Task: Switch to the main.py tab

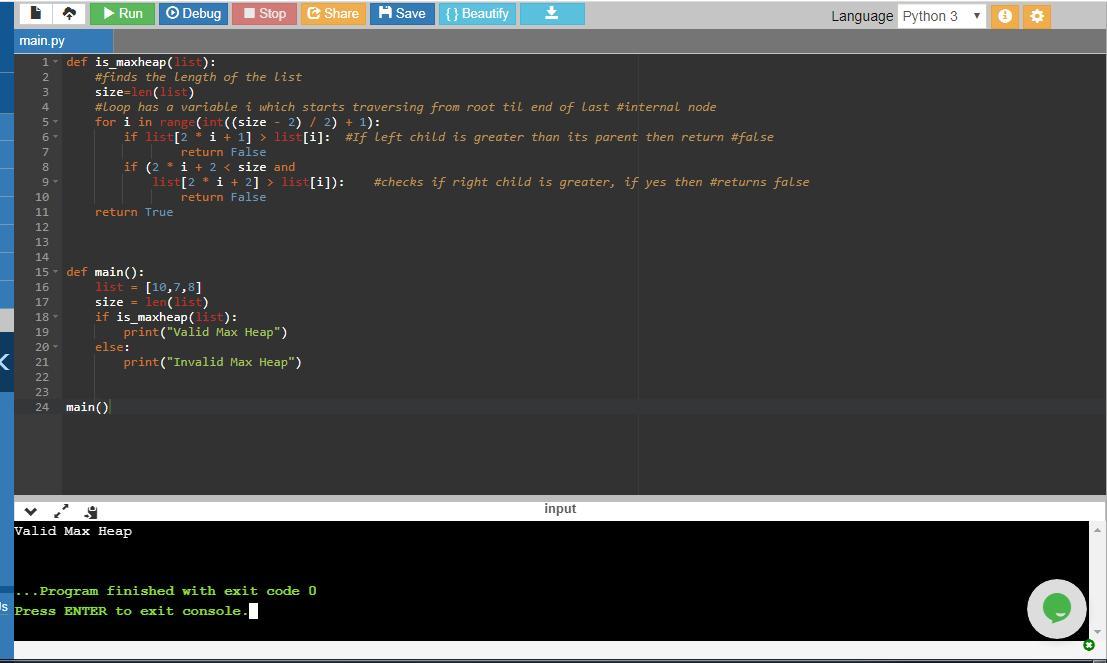Action: [x=42, y=41]
